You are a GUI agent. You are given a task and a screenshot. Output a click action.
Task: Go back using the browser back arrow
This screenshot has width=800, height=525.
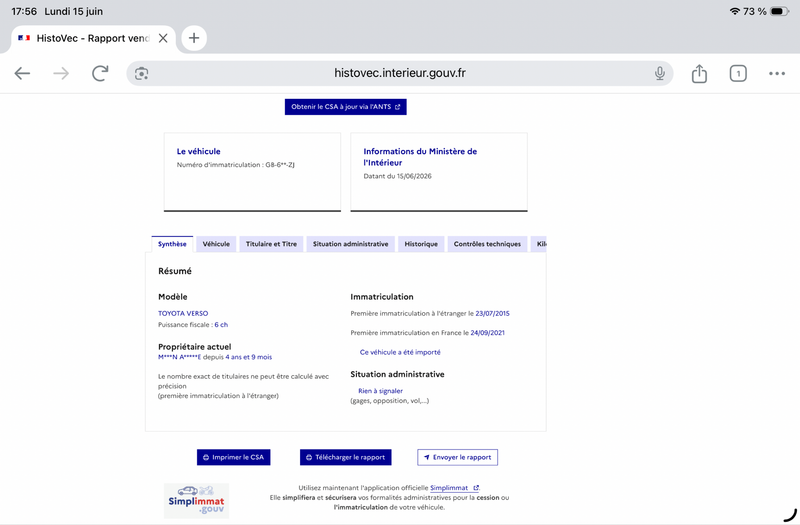[22, 73]
